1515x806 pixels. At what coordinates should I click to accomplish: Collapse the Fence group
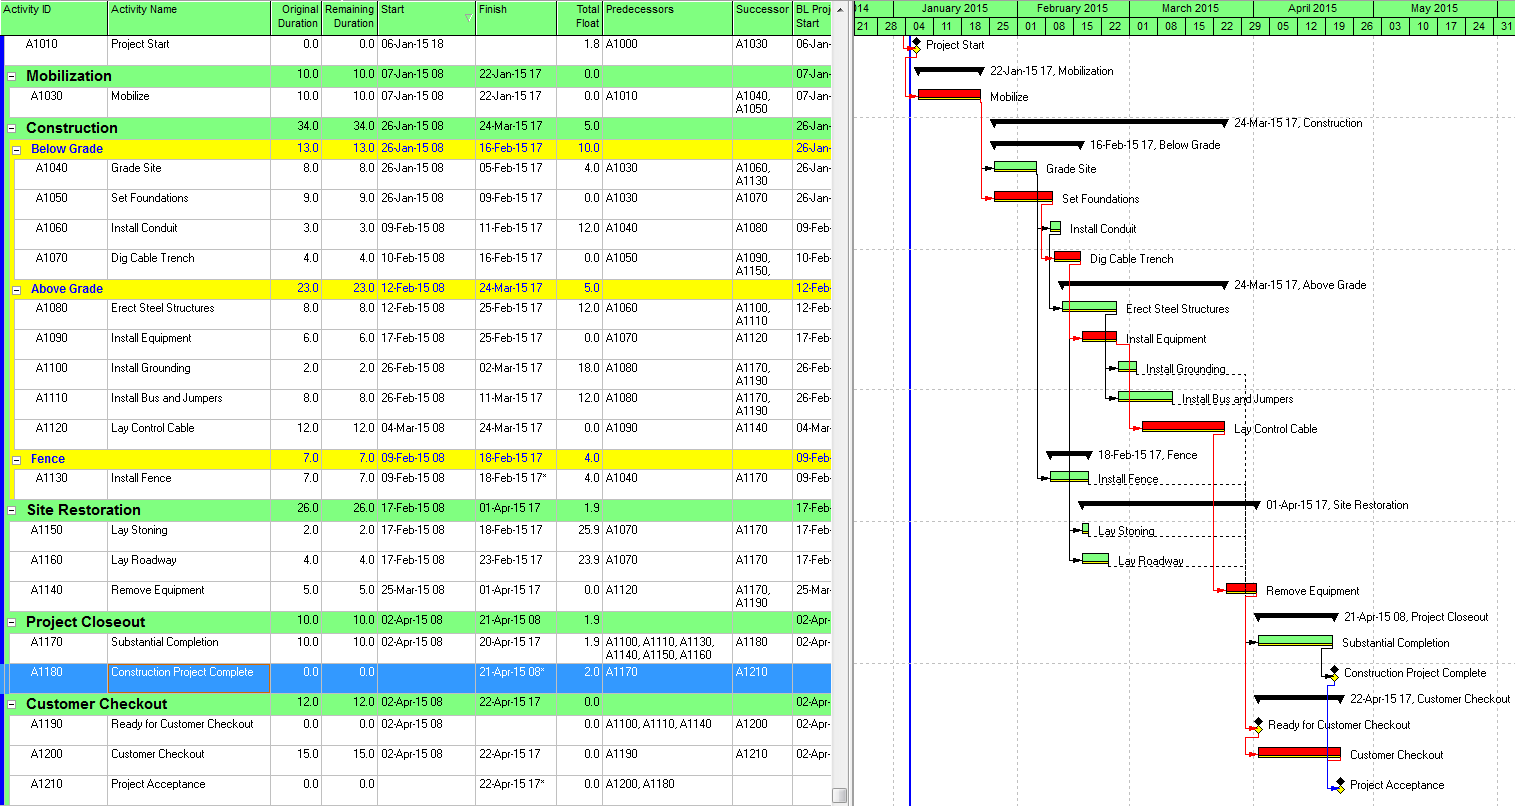pyautogui.click(x=17, y=460)
